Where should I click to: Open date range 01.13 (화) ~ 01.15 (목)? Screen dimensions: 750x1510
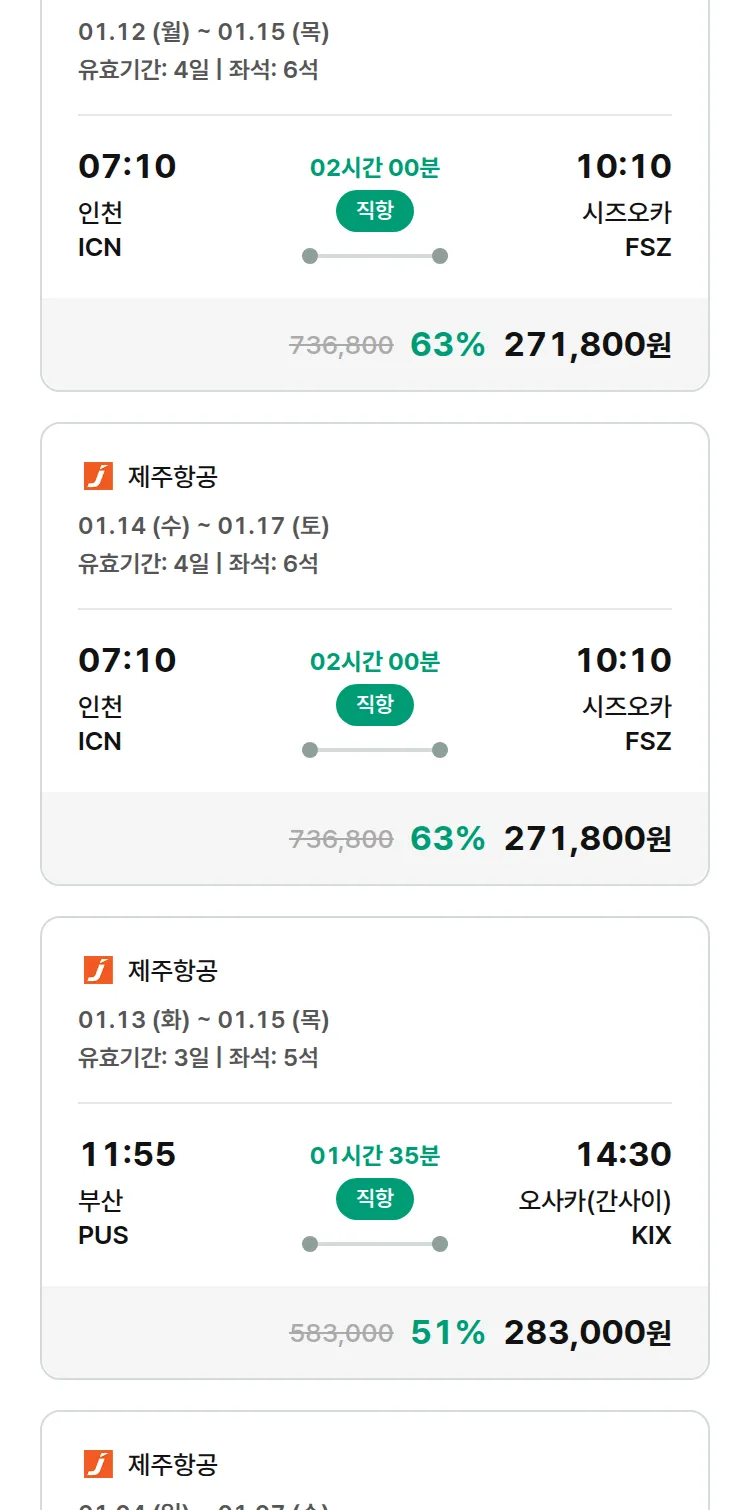click(x=204, y=1020)
